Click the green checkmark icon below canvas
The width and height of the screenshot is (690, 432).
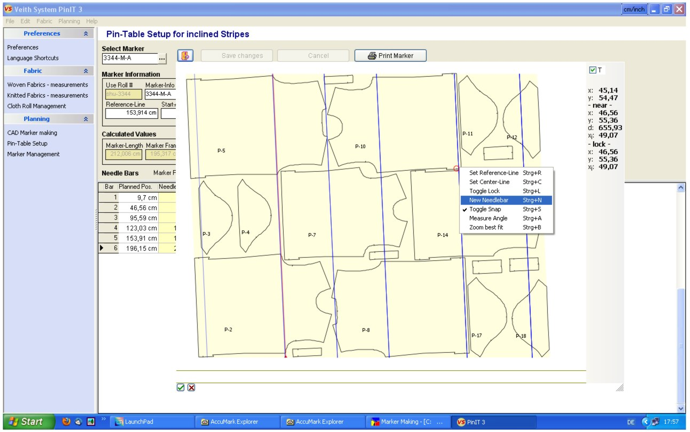(180, 387)
